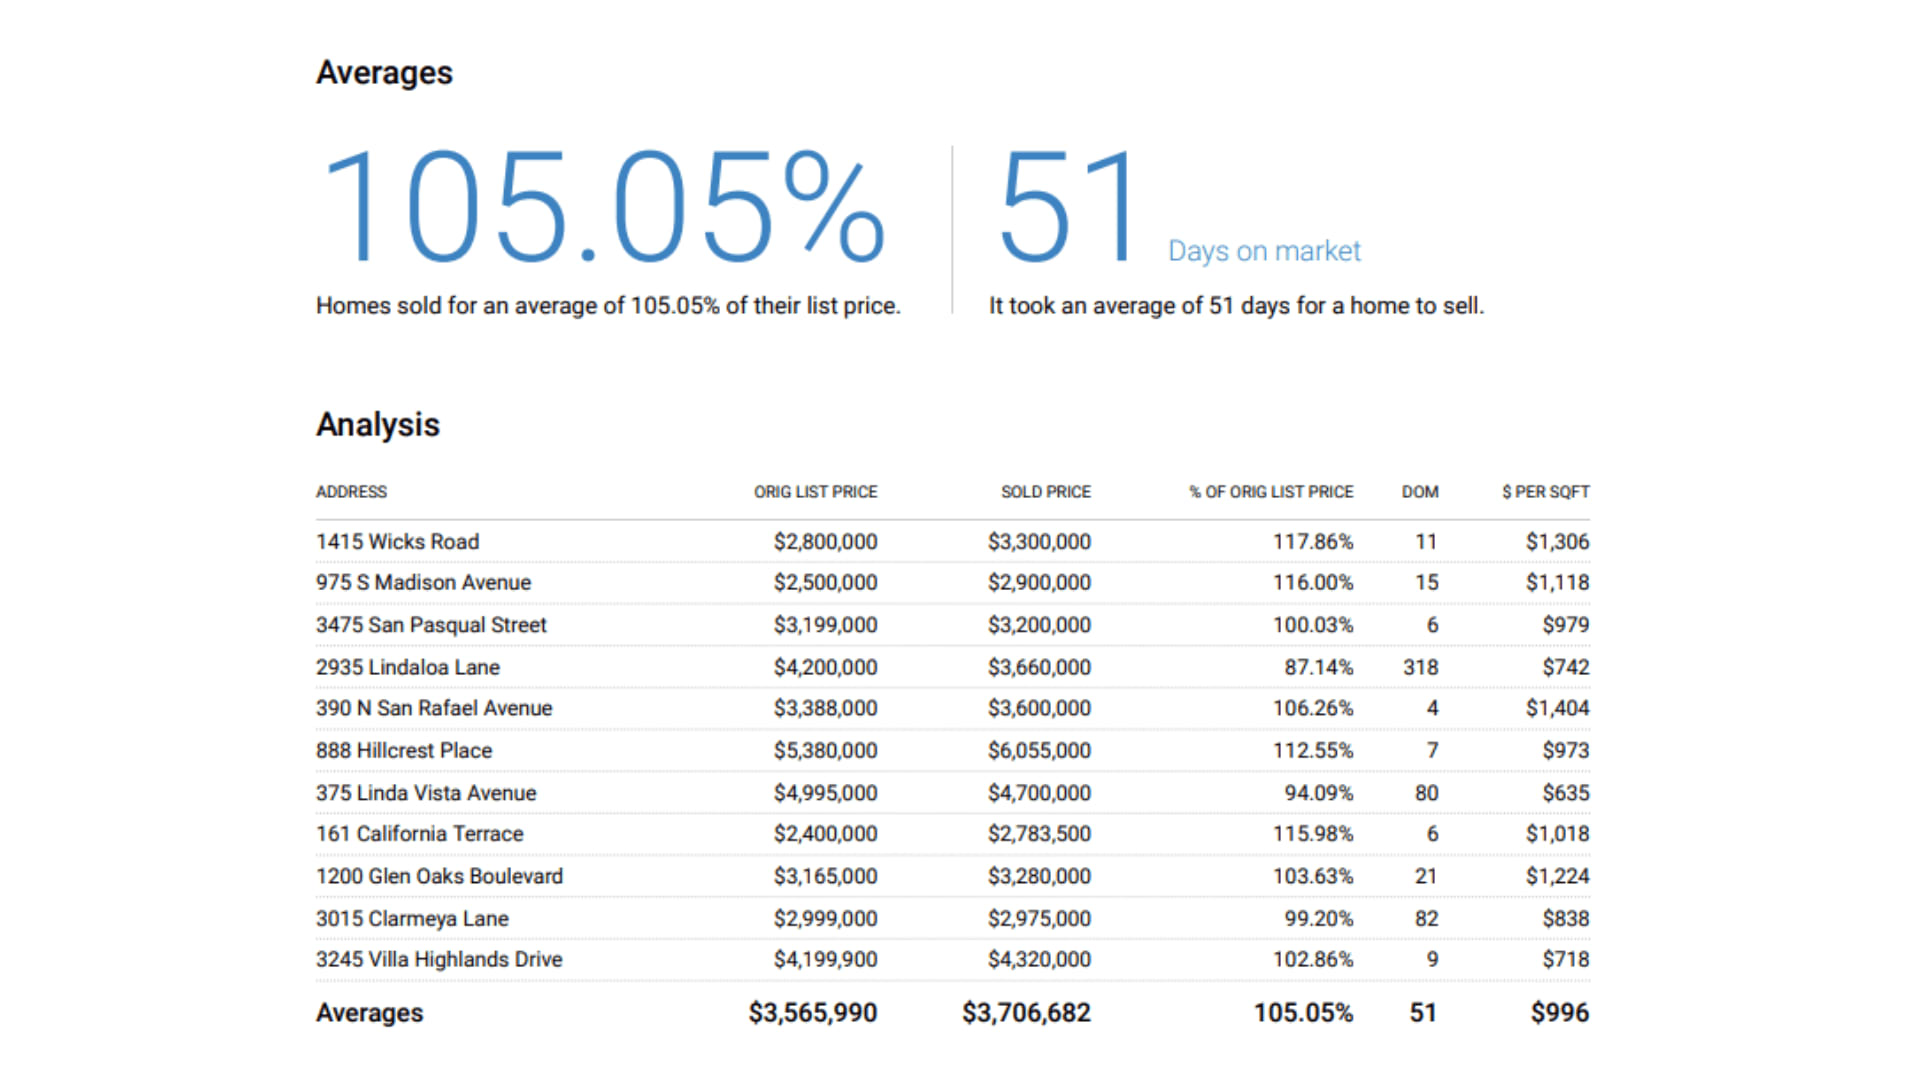This screenshot has height=1080, width=1920.
Task: Click the SOLD PRICE column header
Action: tap(1045, 492)
